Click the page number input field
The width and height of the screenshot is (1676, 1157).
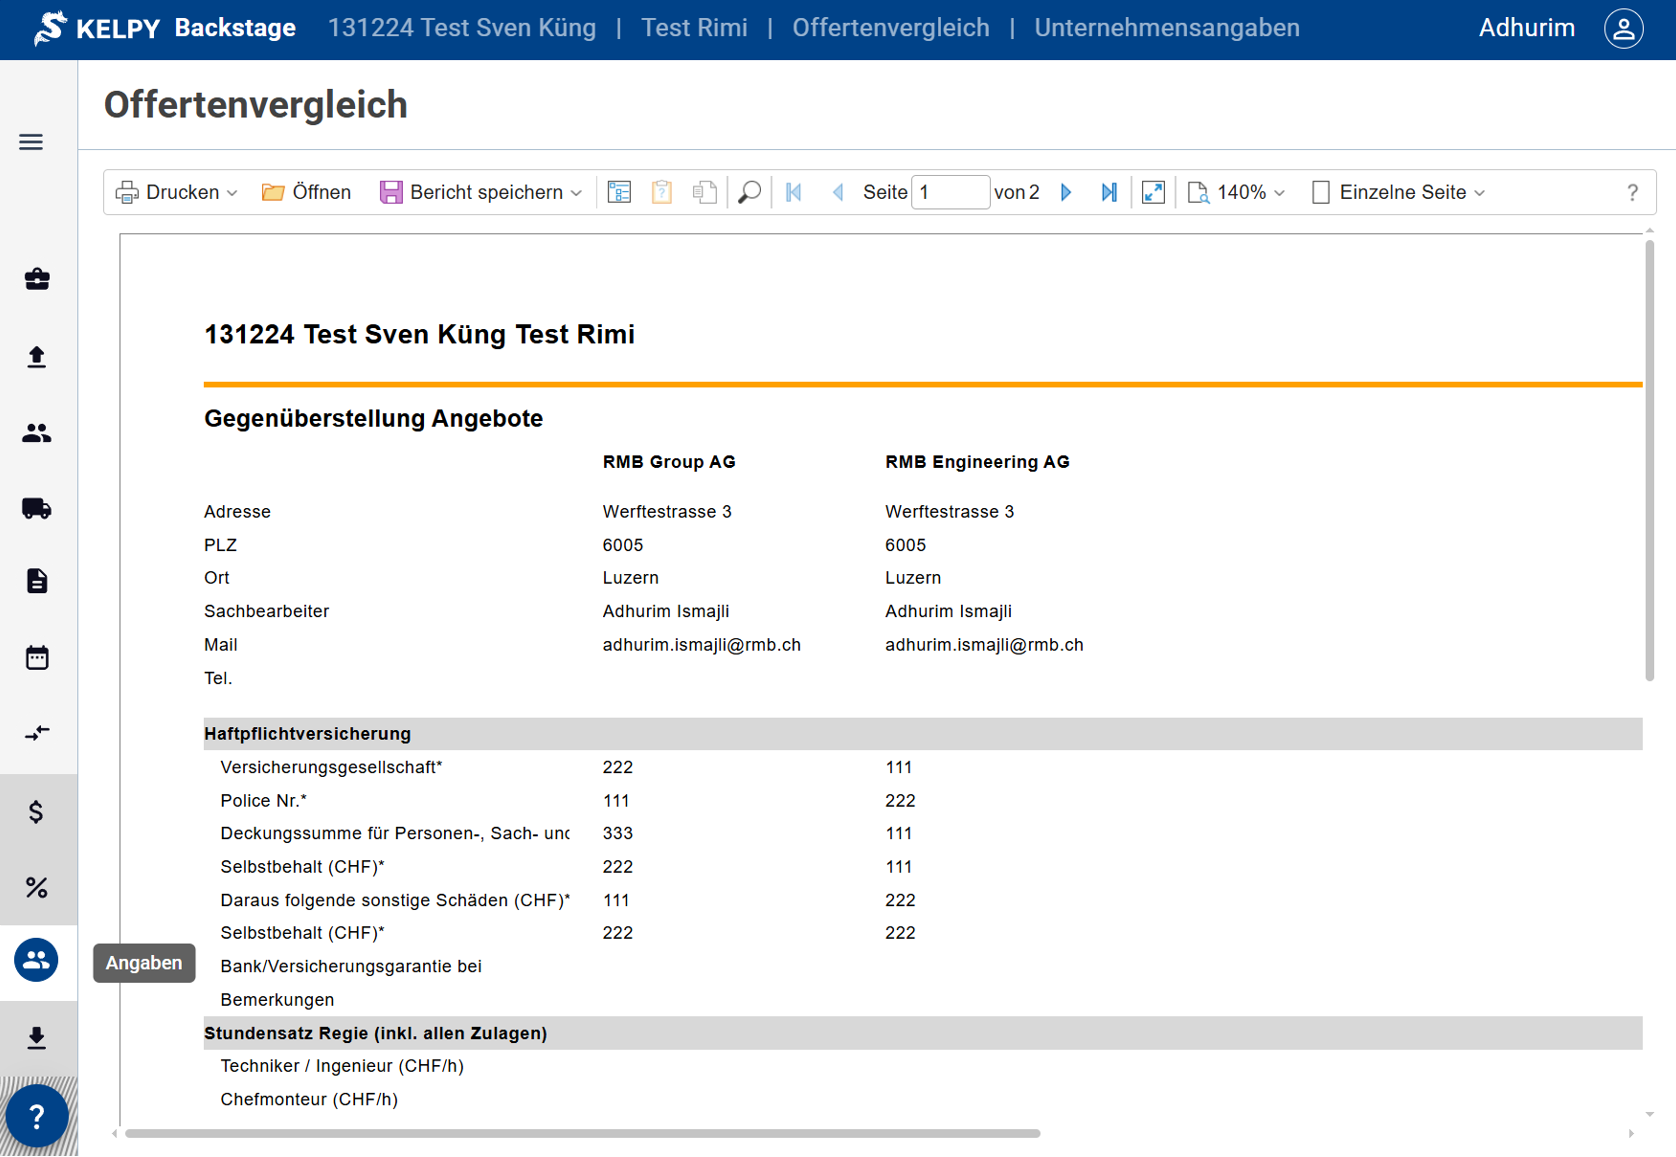pyautogui.click(x=950, y=192)
